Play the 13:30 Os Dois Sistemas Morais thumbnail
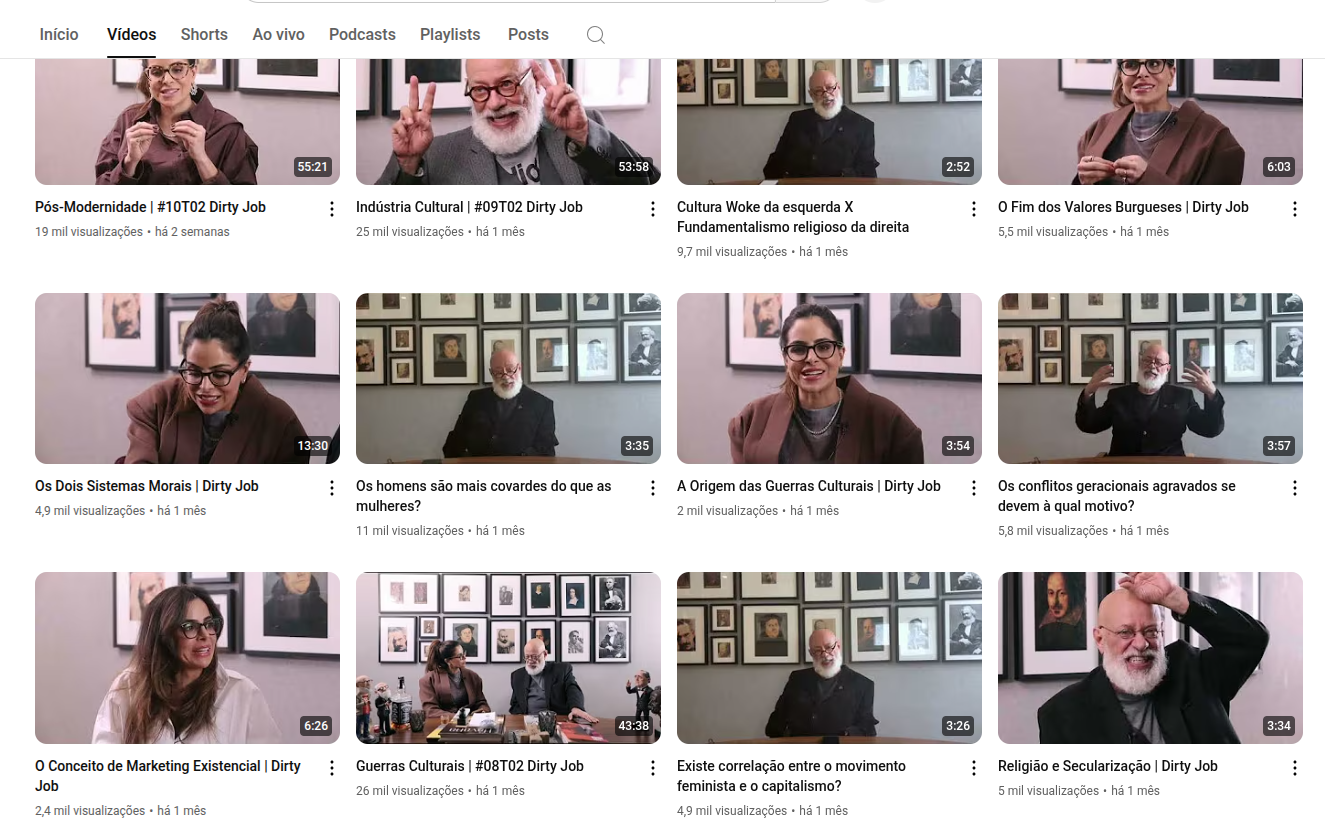 coord(187,378)
